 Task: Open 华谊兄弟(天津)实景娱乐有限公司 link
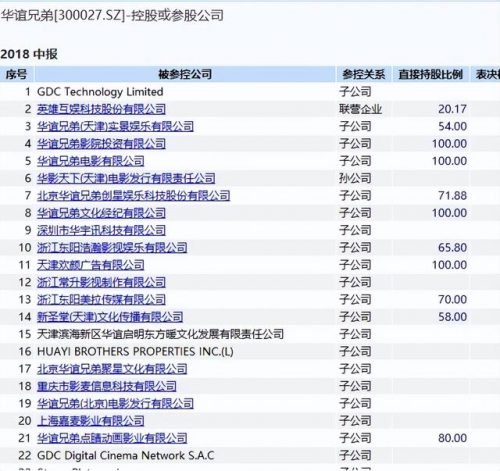[x=115, y=126]
